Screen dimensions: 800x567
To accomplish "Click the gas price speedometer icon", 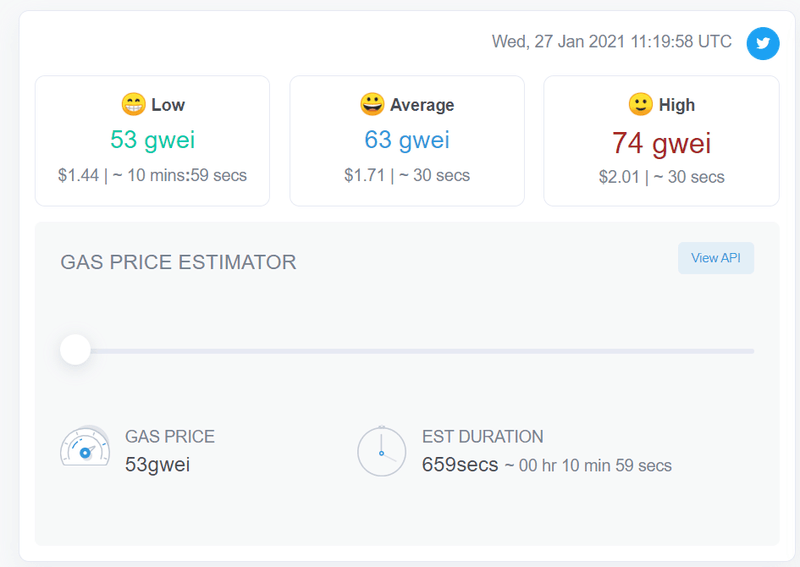I will [x=85, y=450].
